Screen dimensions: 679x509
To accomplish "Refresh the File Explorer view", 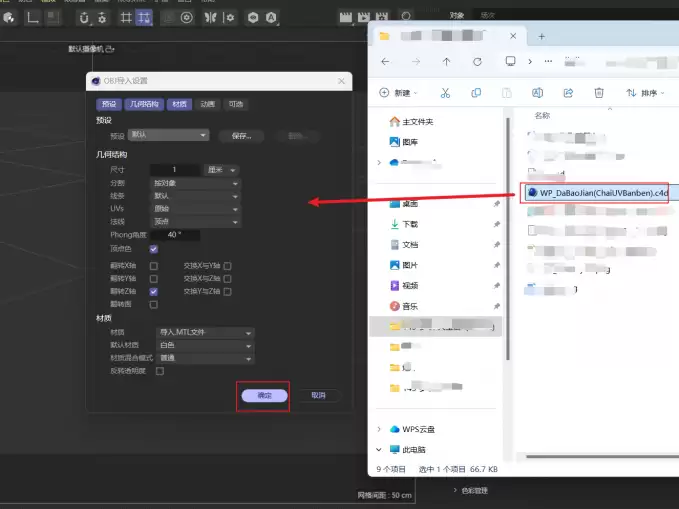I will 477,62.
